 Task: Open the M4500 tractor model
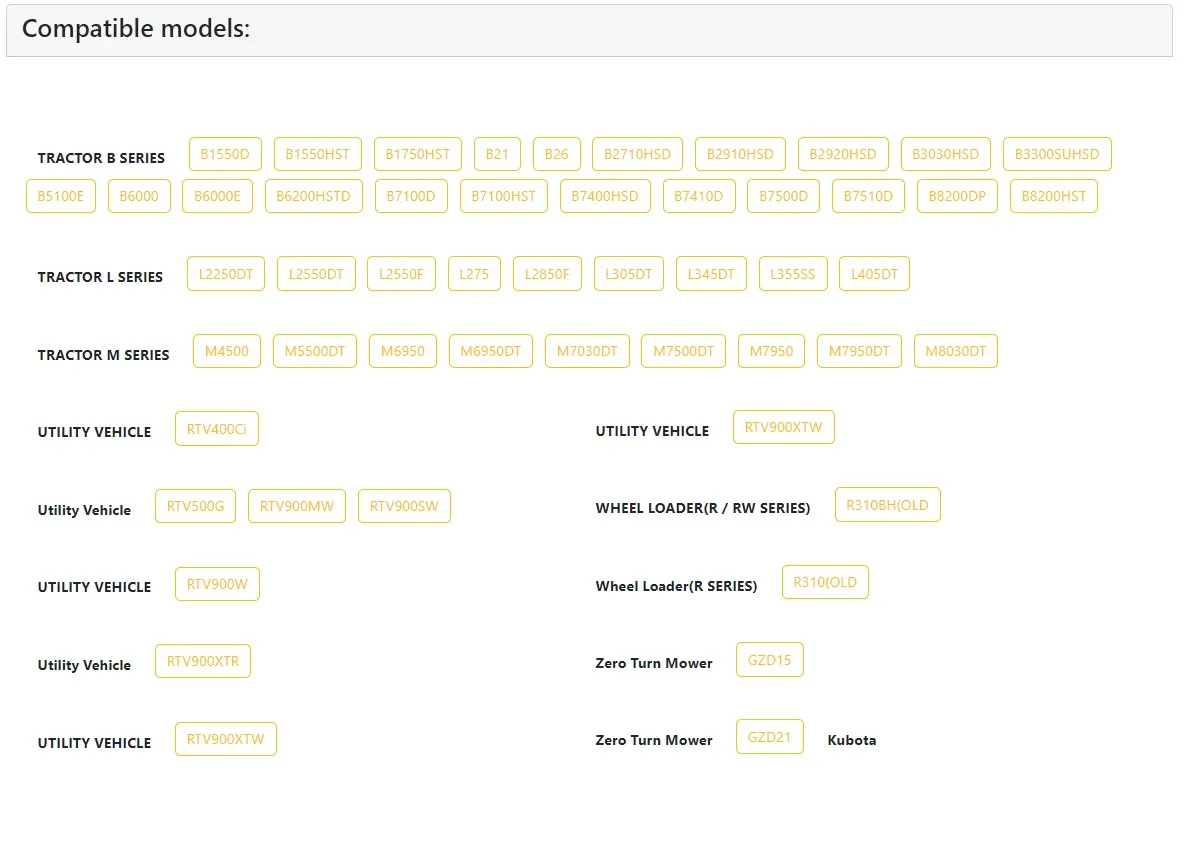(x=227, y=351)
